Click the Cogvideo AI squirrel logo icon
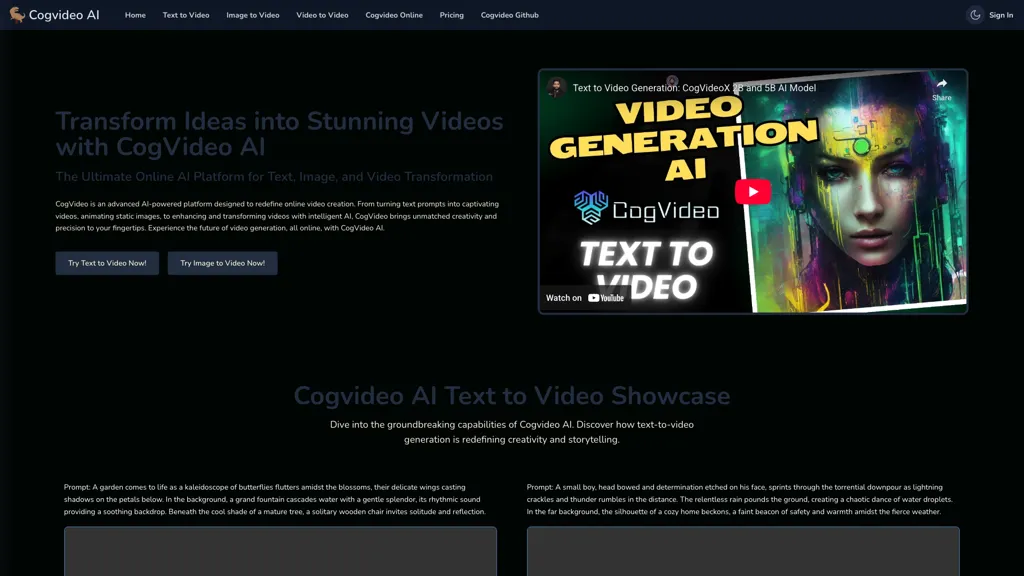The height and width of the screenshot is (576, 1024). [17, 14]
